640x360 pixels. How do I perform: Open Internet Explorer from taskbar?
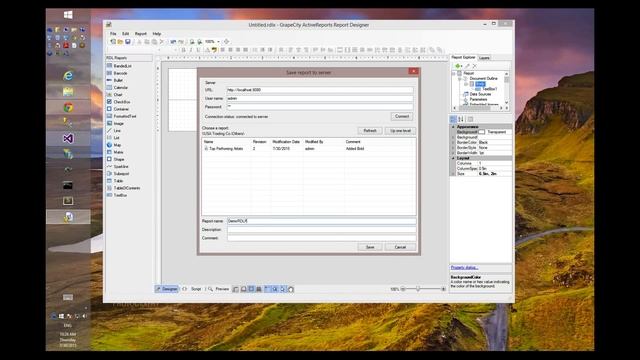68,76
